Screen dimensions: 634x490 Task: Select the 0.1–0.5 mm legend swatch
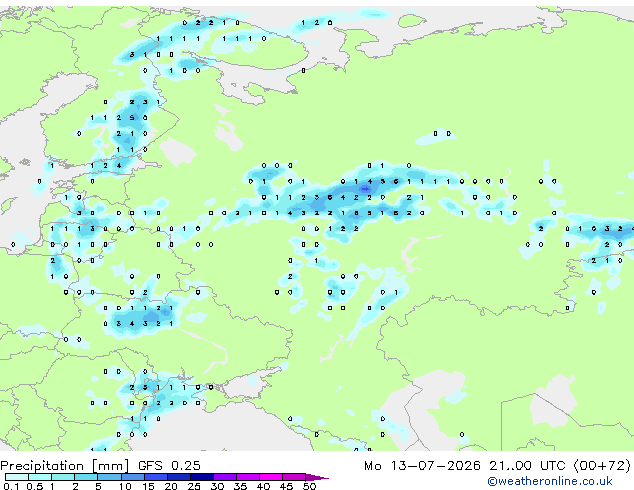click(x=17, y=477)
